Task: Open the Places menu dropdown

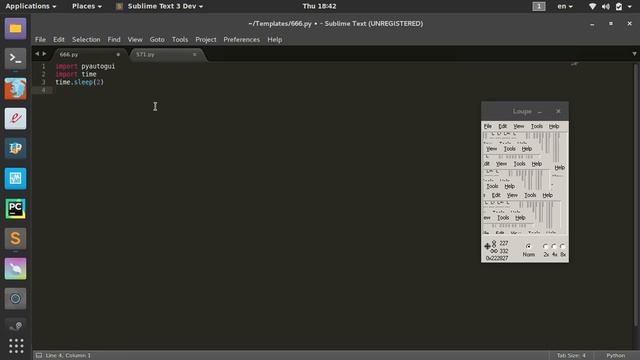Action: (x=87, y=6)
